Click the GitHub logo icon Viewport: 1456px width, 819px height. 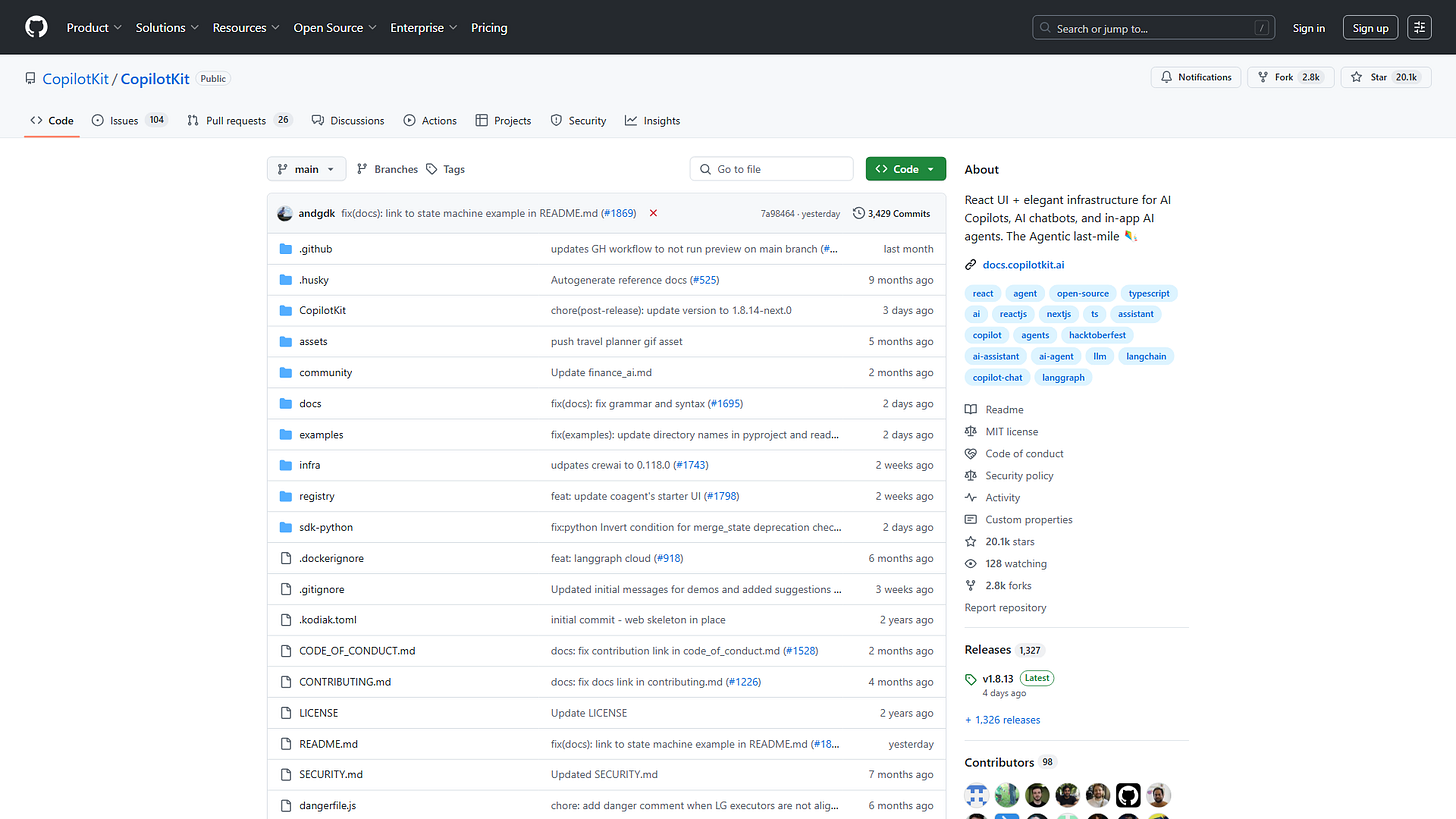36,27
